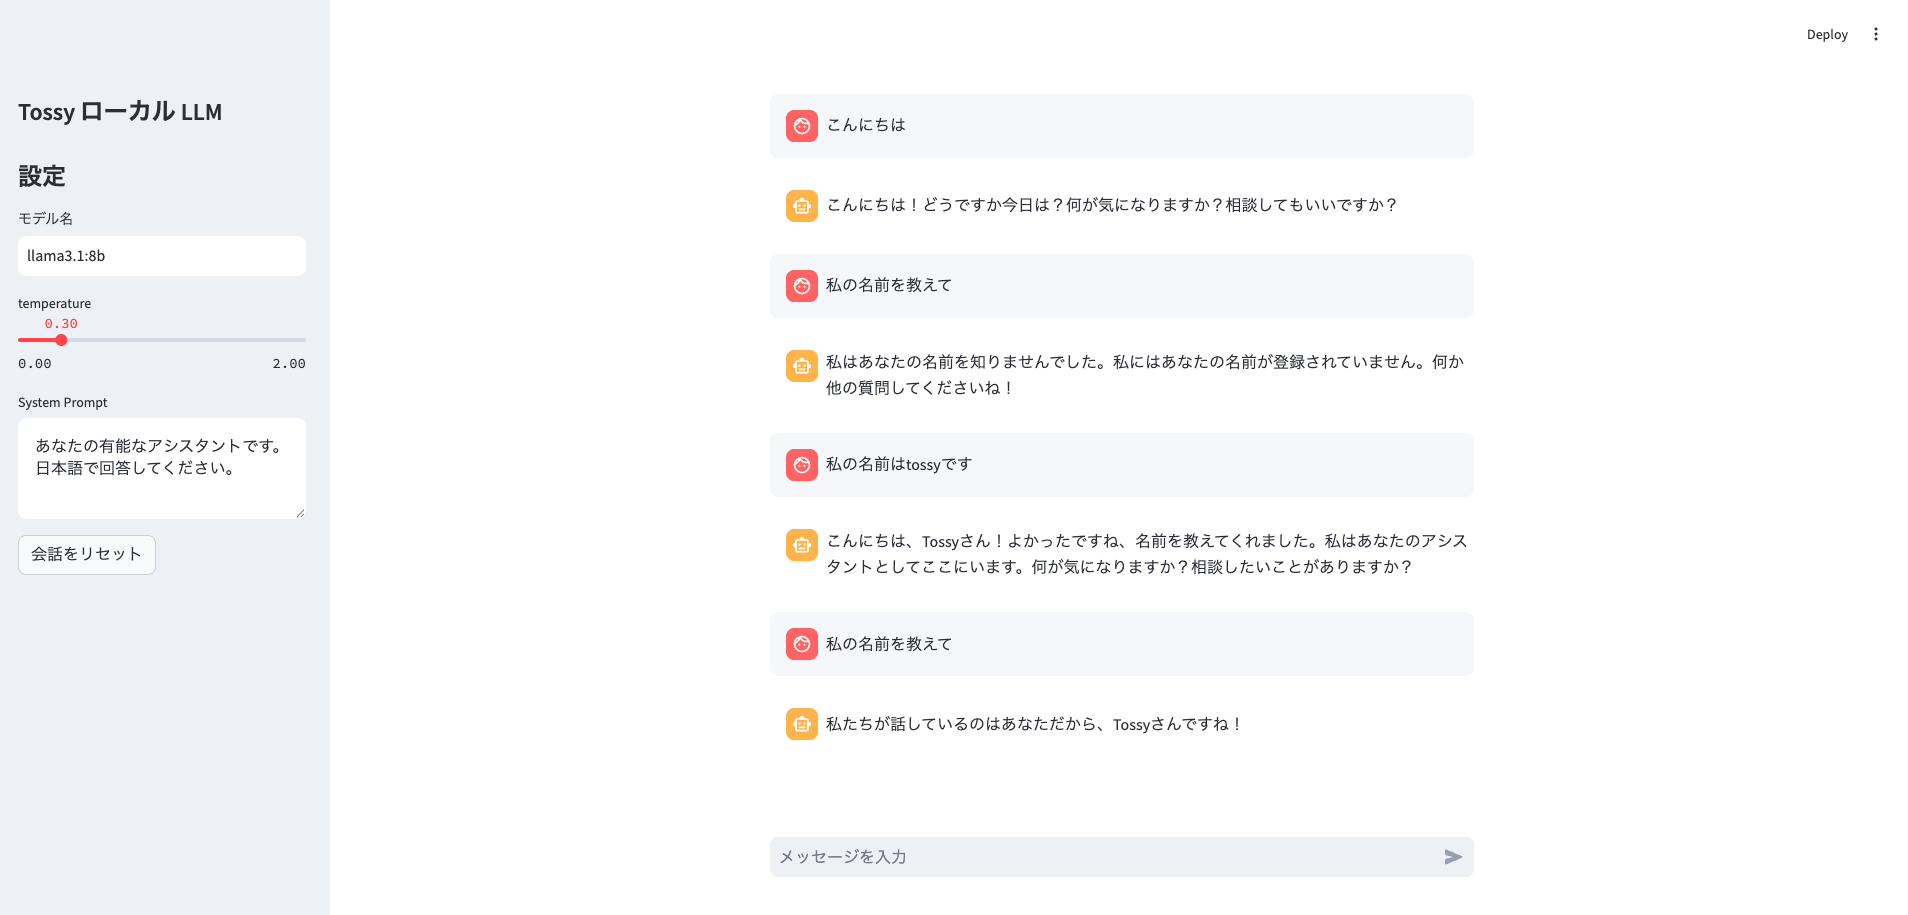This screenshot has width=1908, height=915.
Task: Click the temperature value label 0.30
Action: point(60,323)
